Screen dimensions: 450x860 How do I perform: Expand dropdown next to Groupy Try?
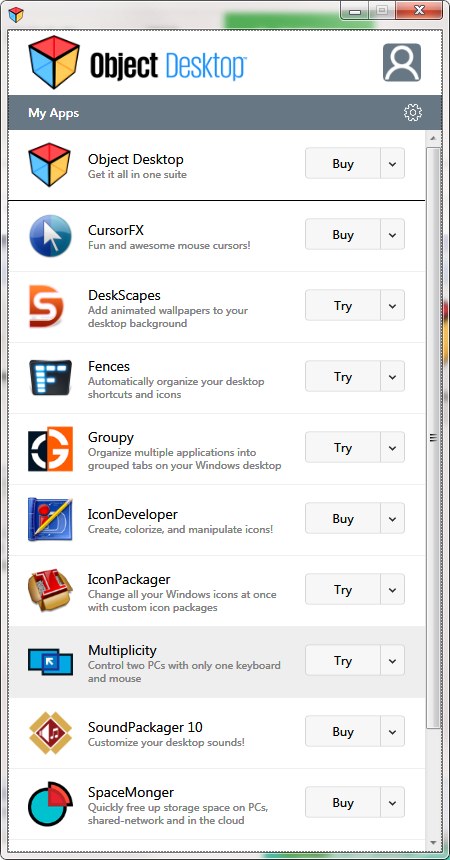coord(392,448)
